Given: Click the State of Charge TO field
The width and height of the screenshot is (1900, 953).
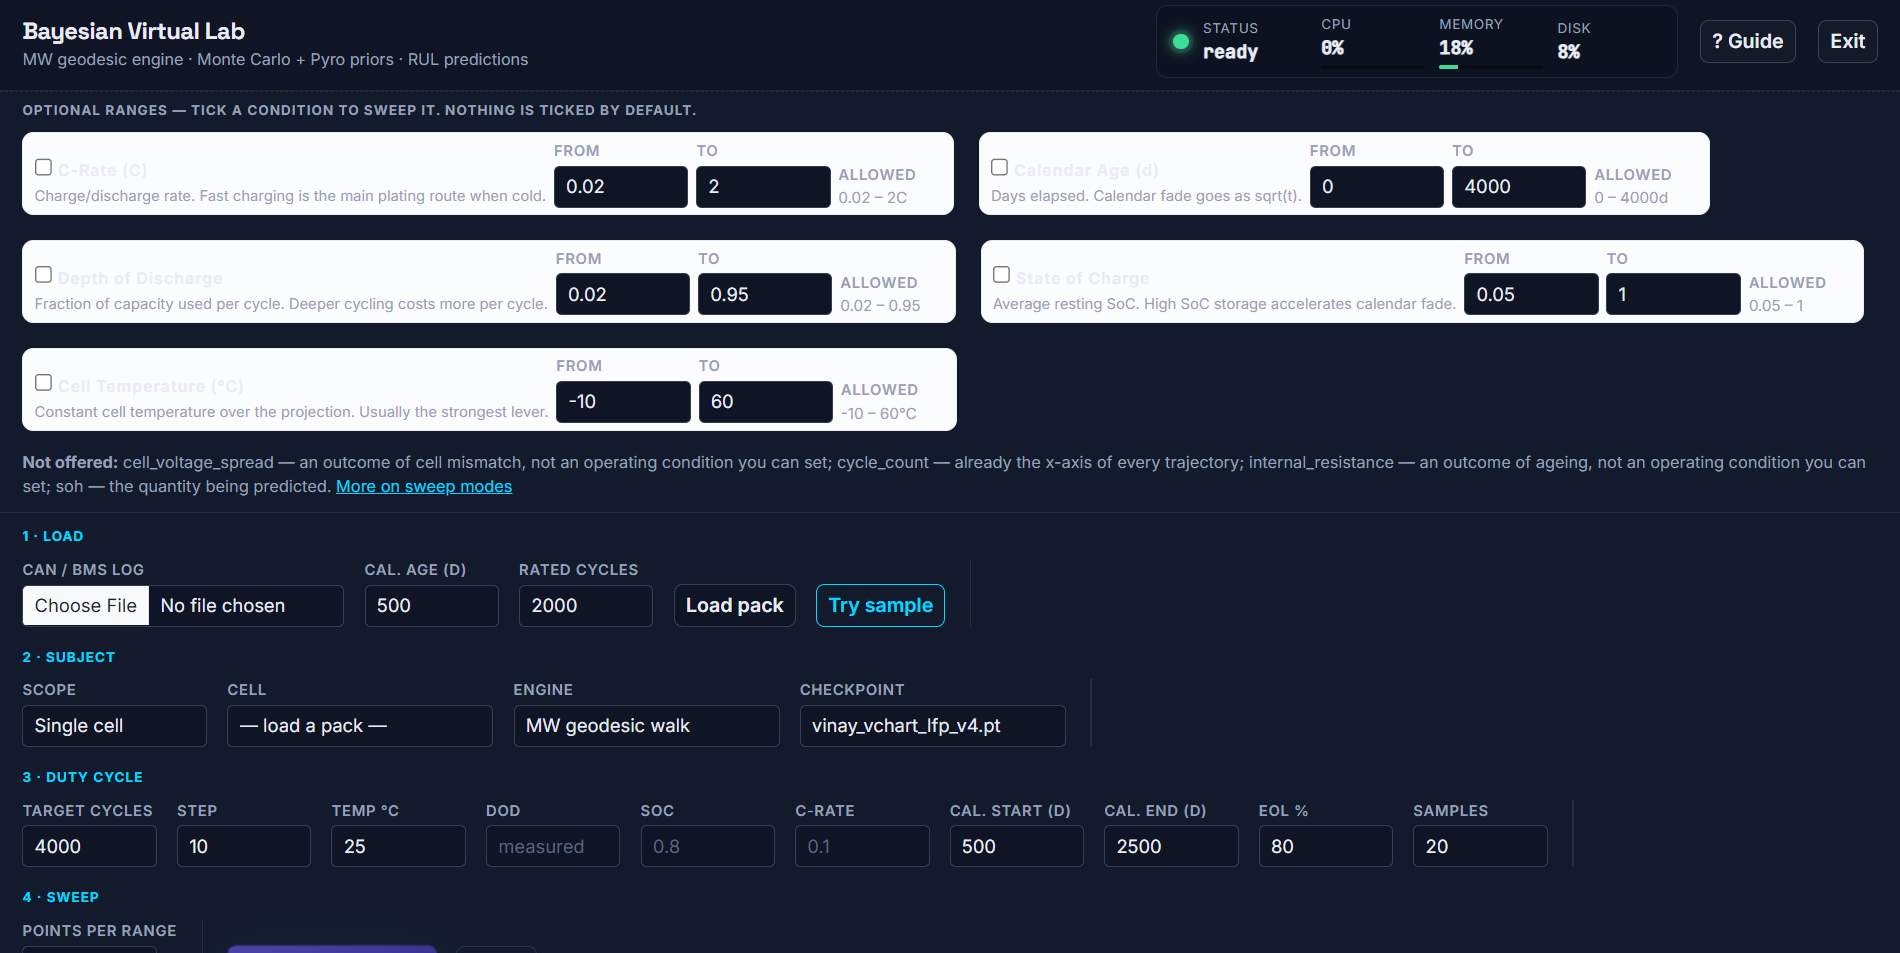Looking at the screenshot, I should tap(1673, 294).
